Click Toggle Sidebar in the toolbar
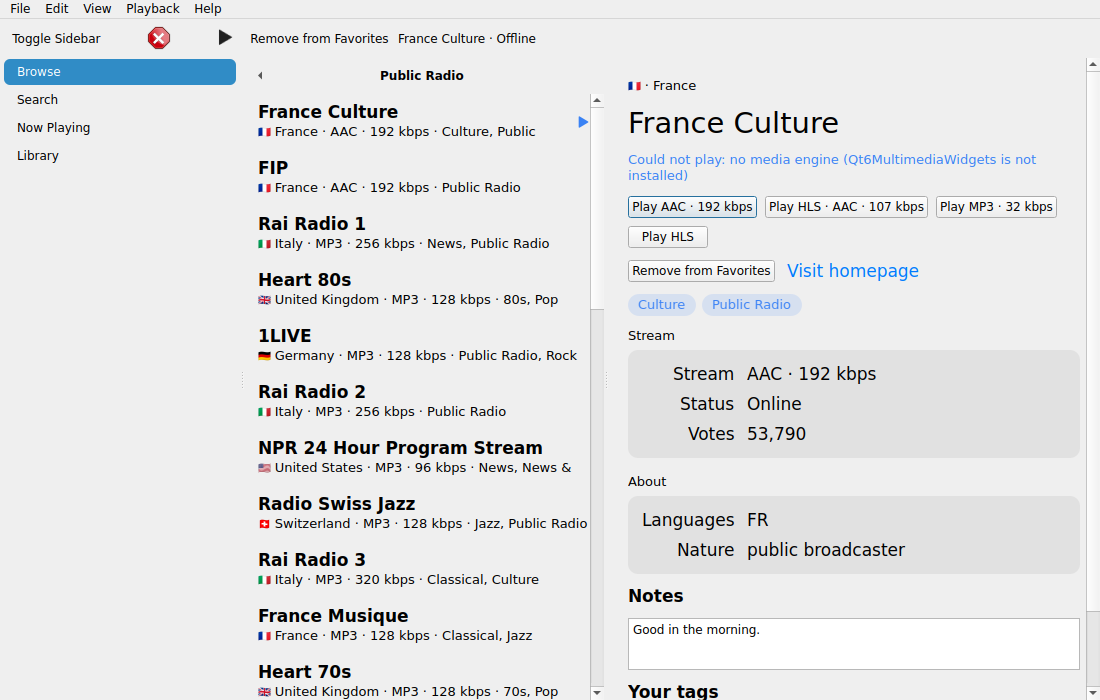The image size is (1100, 700). 56,39
